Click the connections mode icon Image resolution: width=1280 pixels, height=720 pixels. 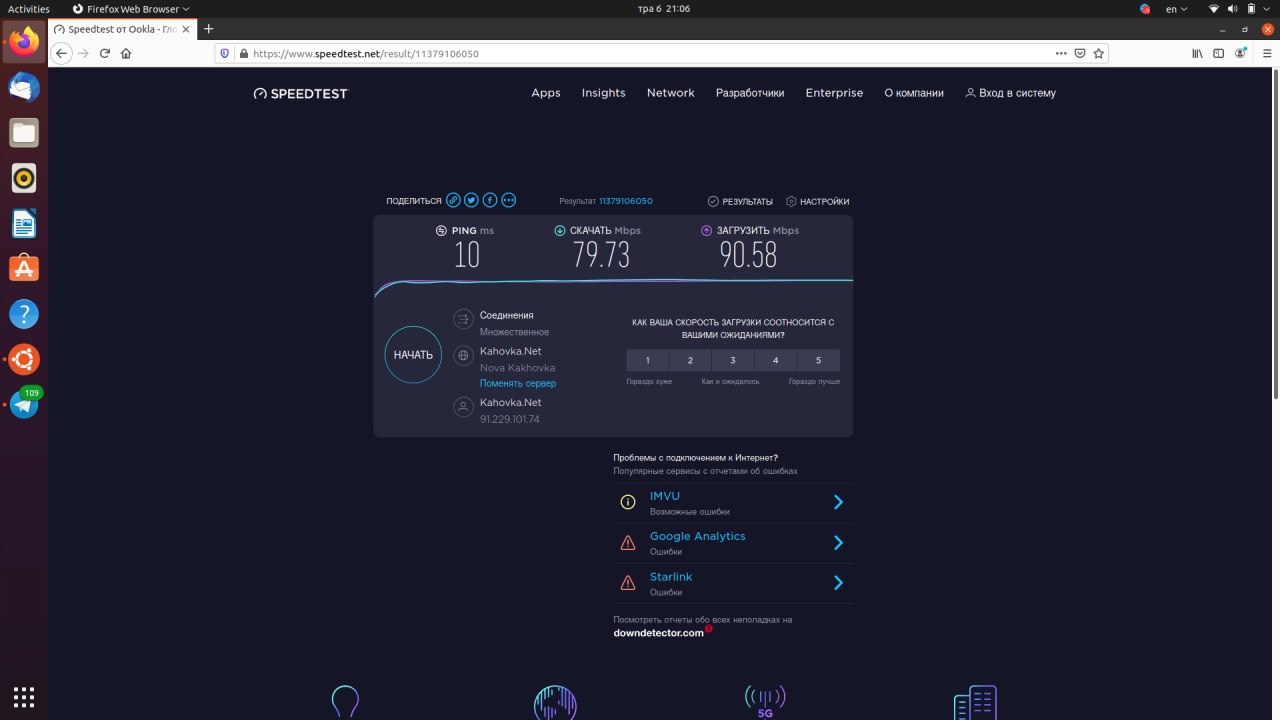[x=463, y=319]
